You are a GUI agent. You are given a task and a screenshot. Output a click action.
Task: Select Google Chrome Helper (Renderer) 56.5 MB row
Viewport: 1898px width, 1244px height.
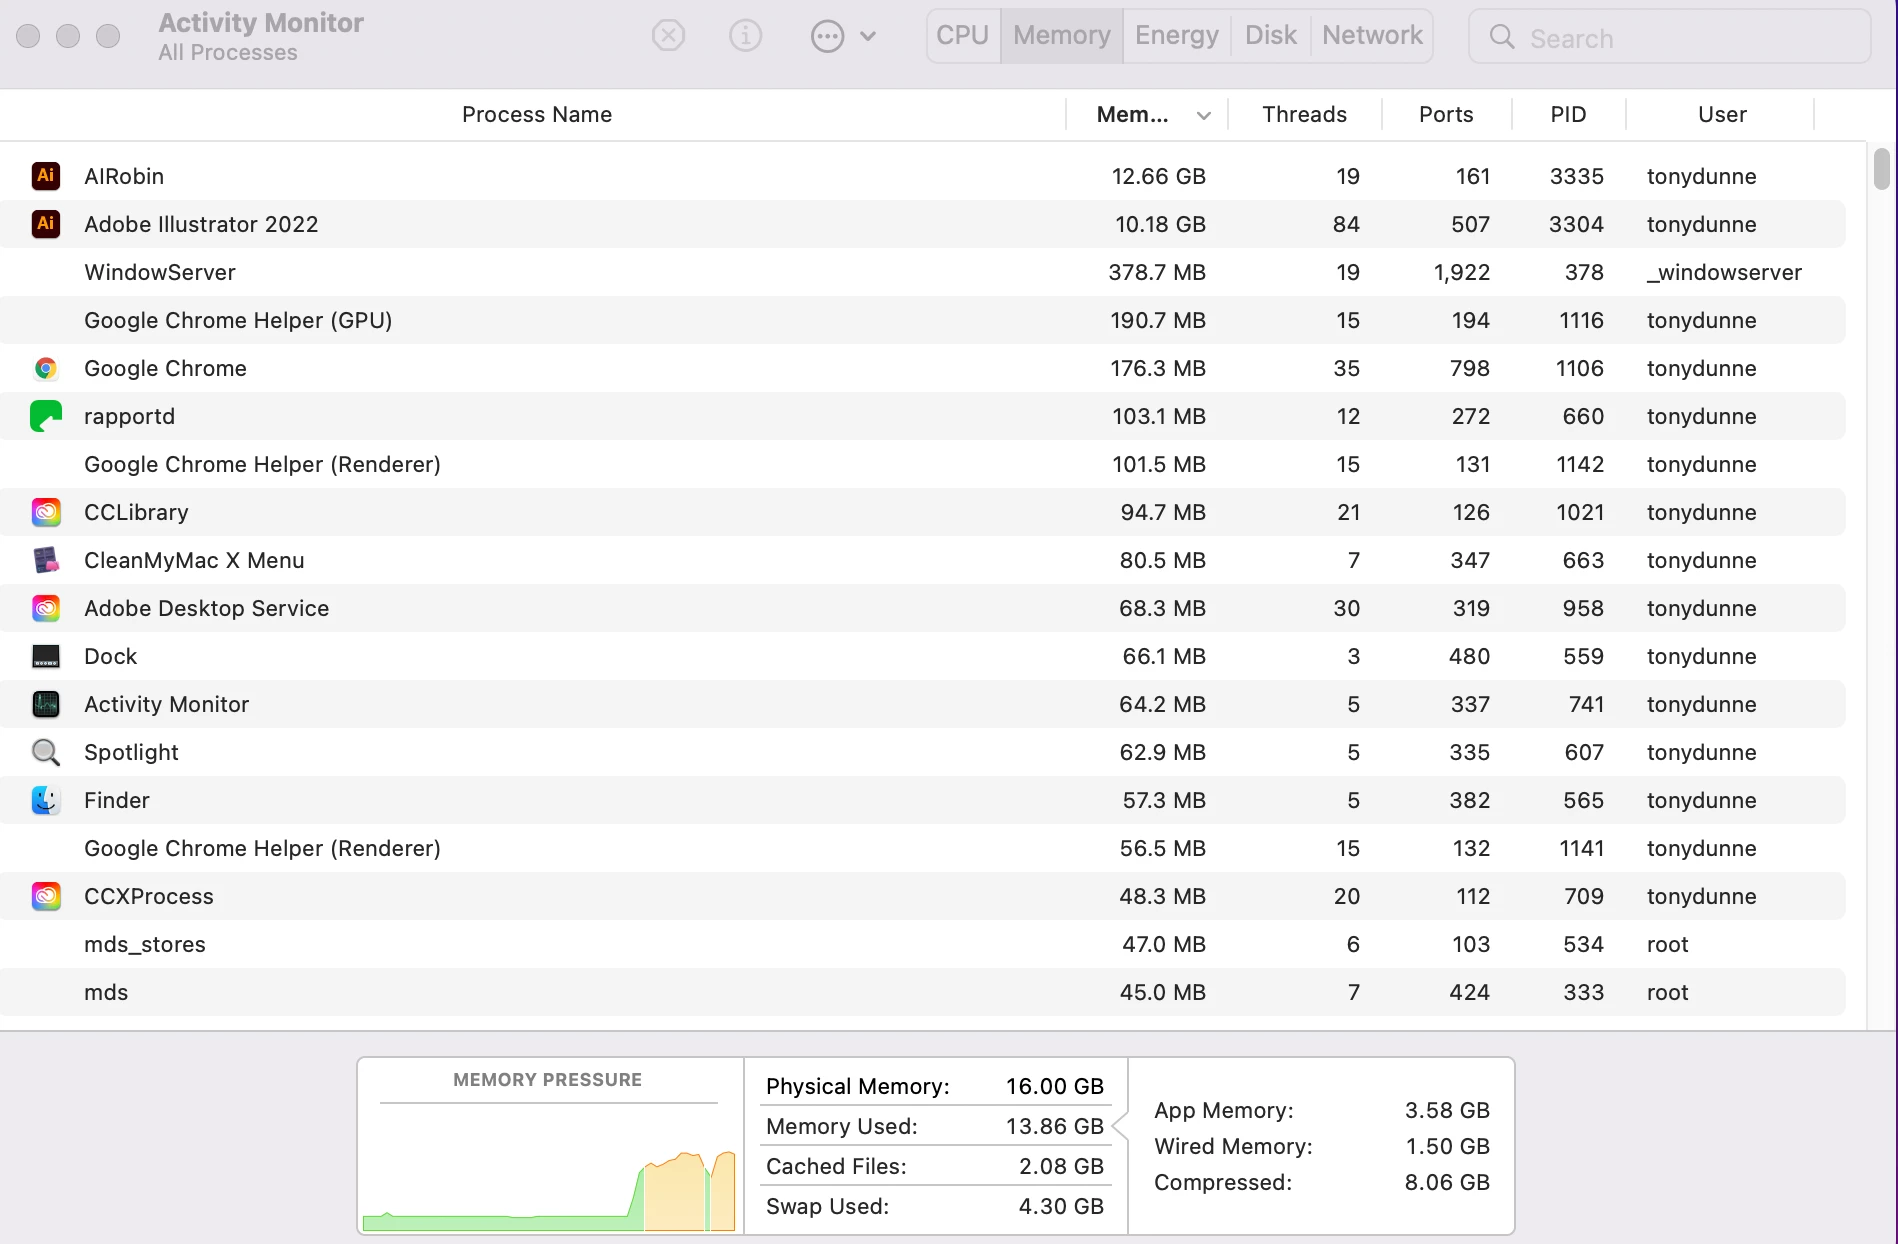click(x=922, y=848)
